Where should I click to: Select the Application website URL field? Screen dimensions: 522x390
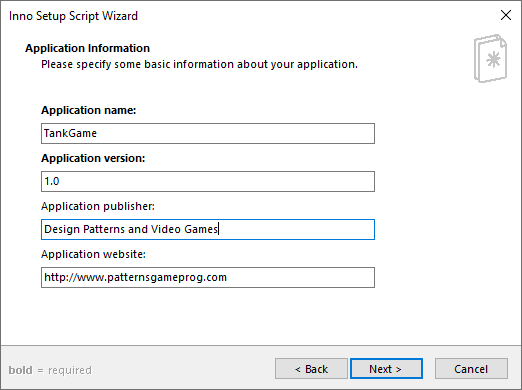pos(208,277)
